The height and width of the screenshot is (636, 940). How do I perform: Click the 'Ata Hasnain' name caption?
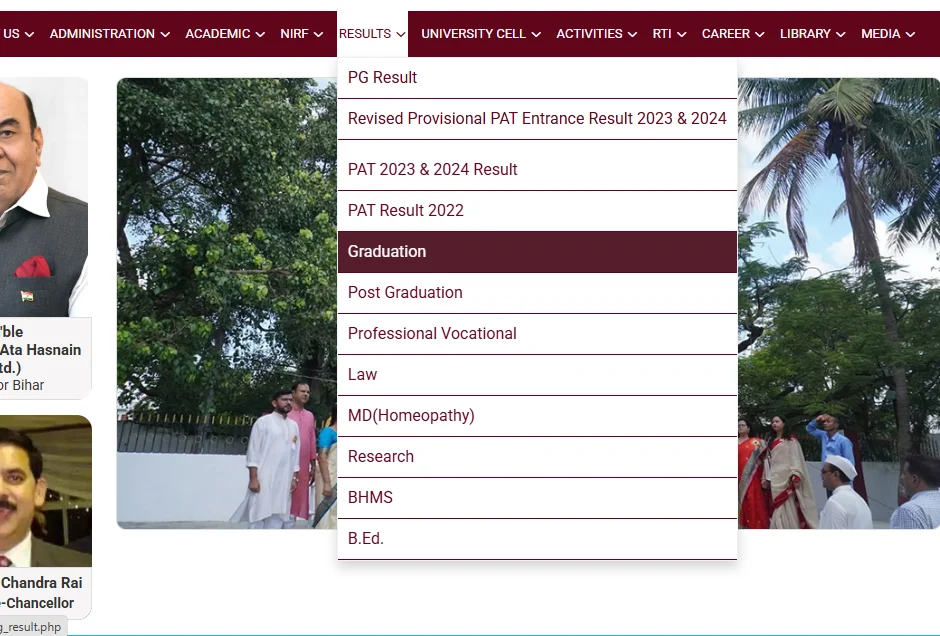tap(40, 350)
